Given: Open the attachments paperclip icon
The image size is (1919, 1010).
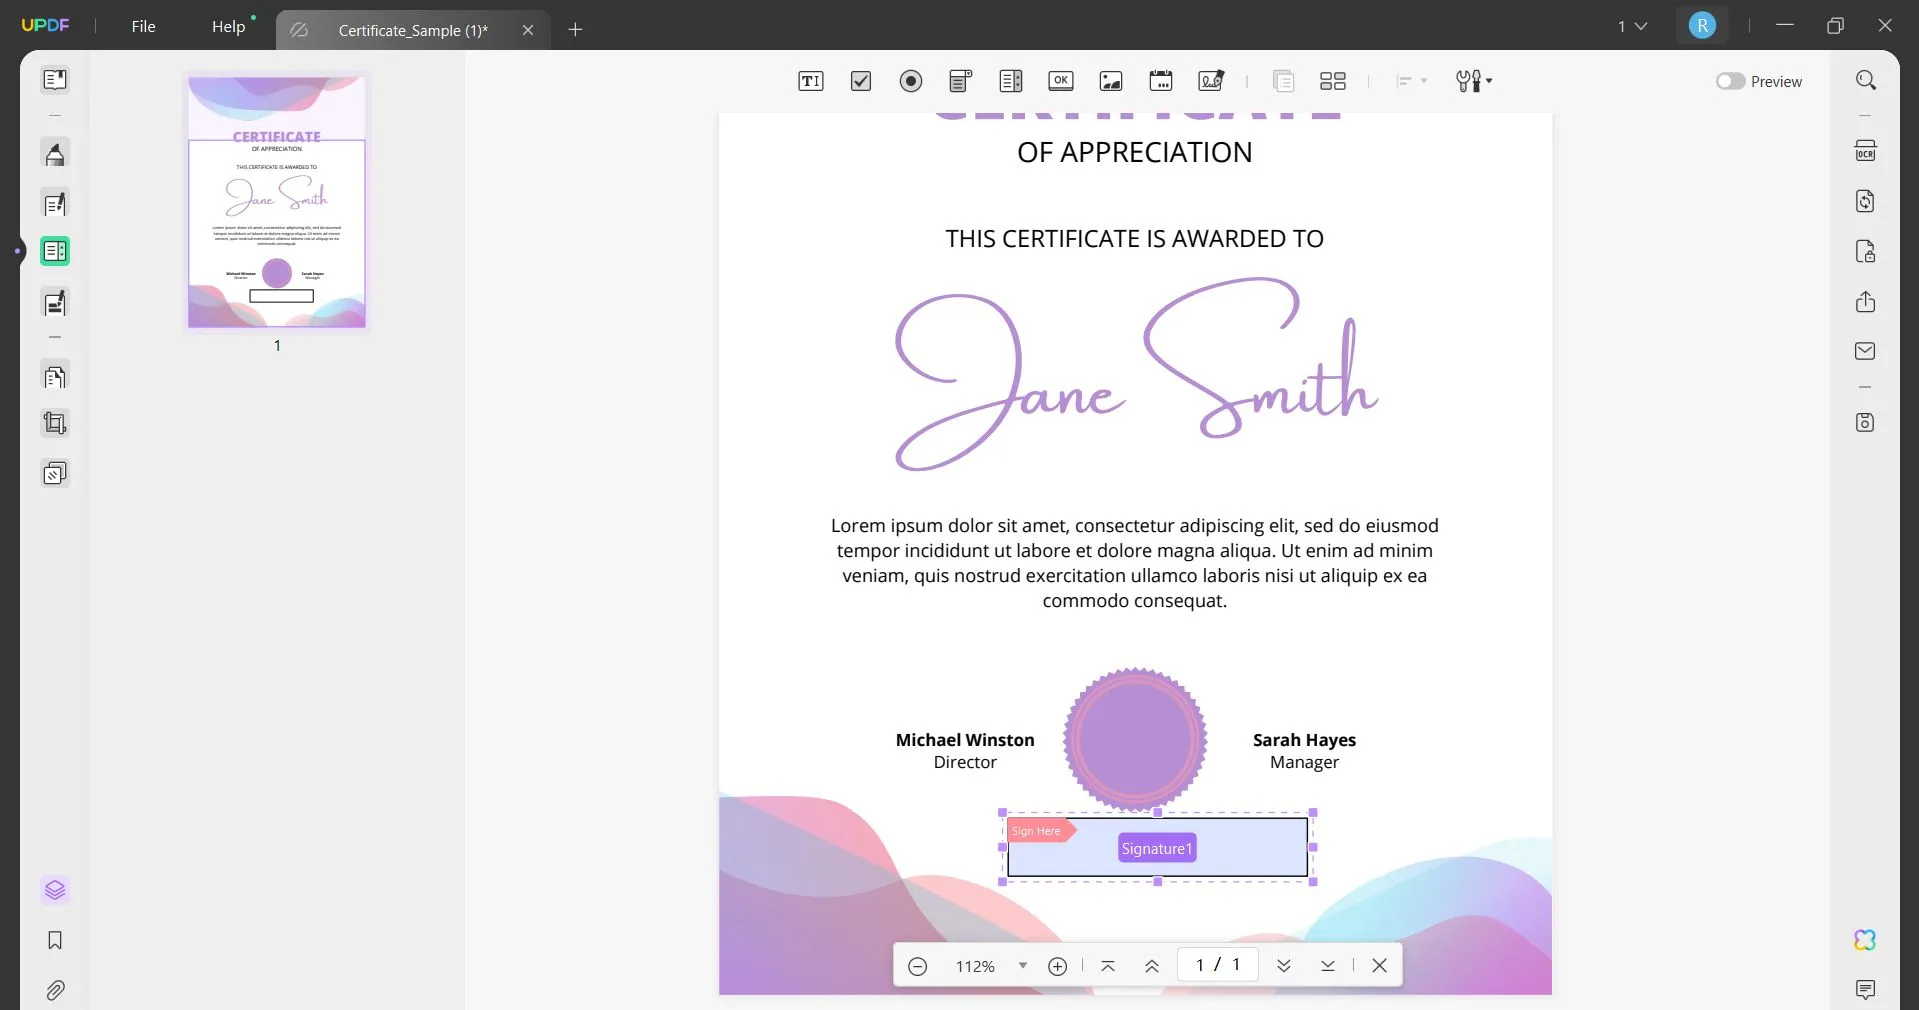Looking at the screenshot, I should tap(55, 990).
